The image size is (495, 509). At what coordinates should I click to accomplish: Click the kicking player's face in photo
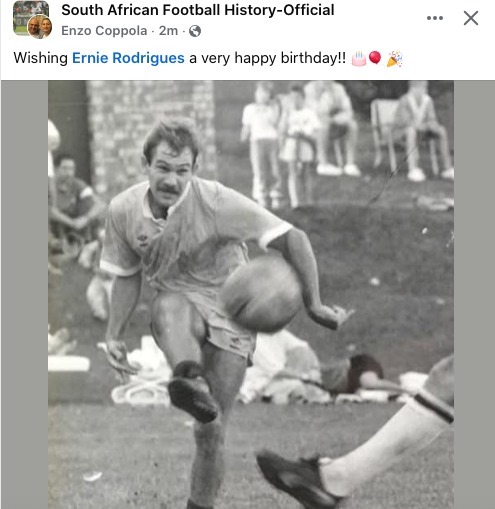click(x=169, y=173)
